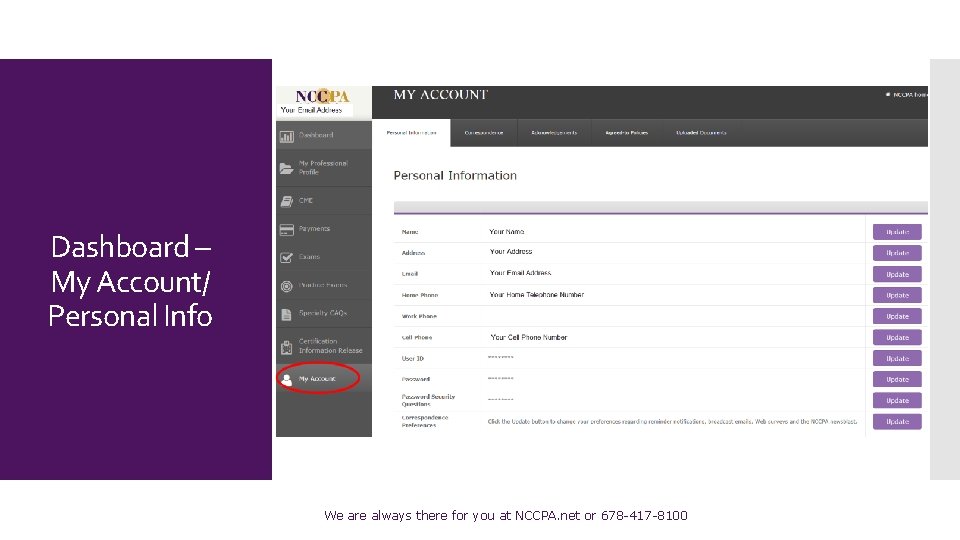Update the Address row
The image size is (960, 540).
click(x=897, y=253)
